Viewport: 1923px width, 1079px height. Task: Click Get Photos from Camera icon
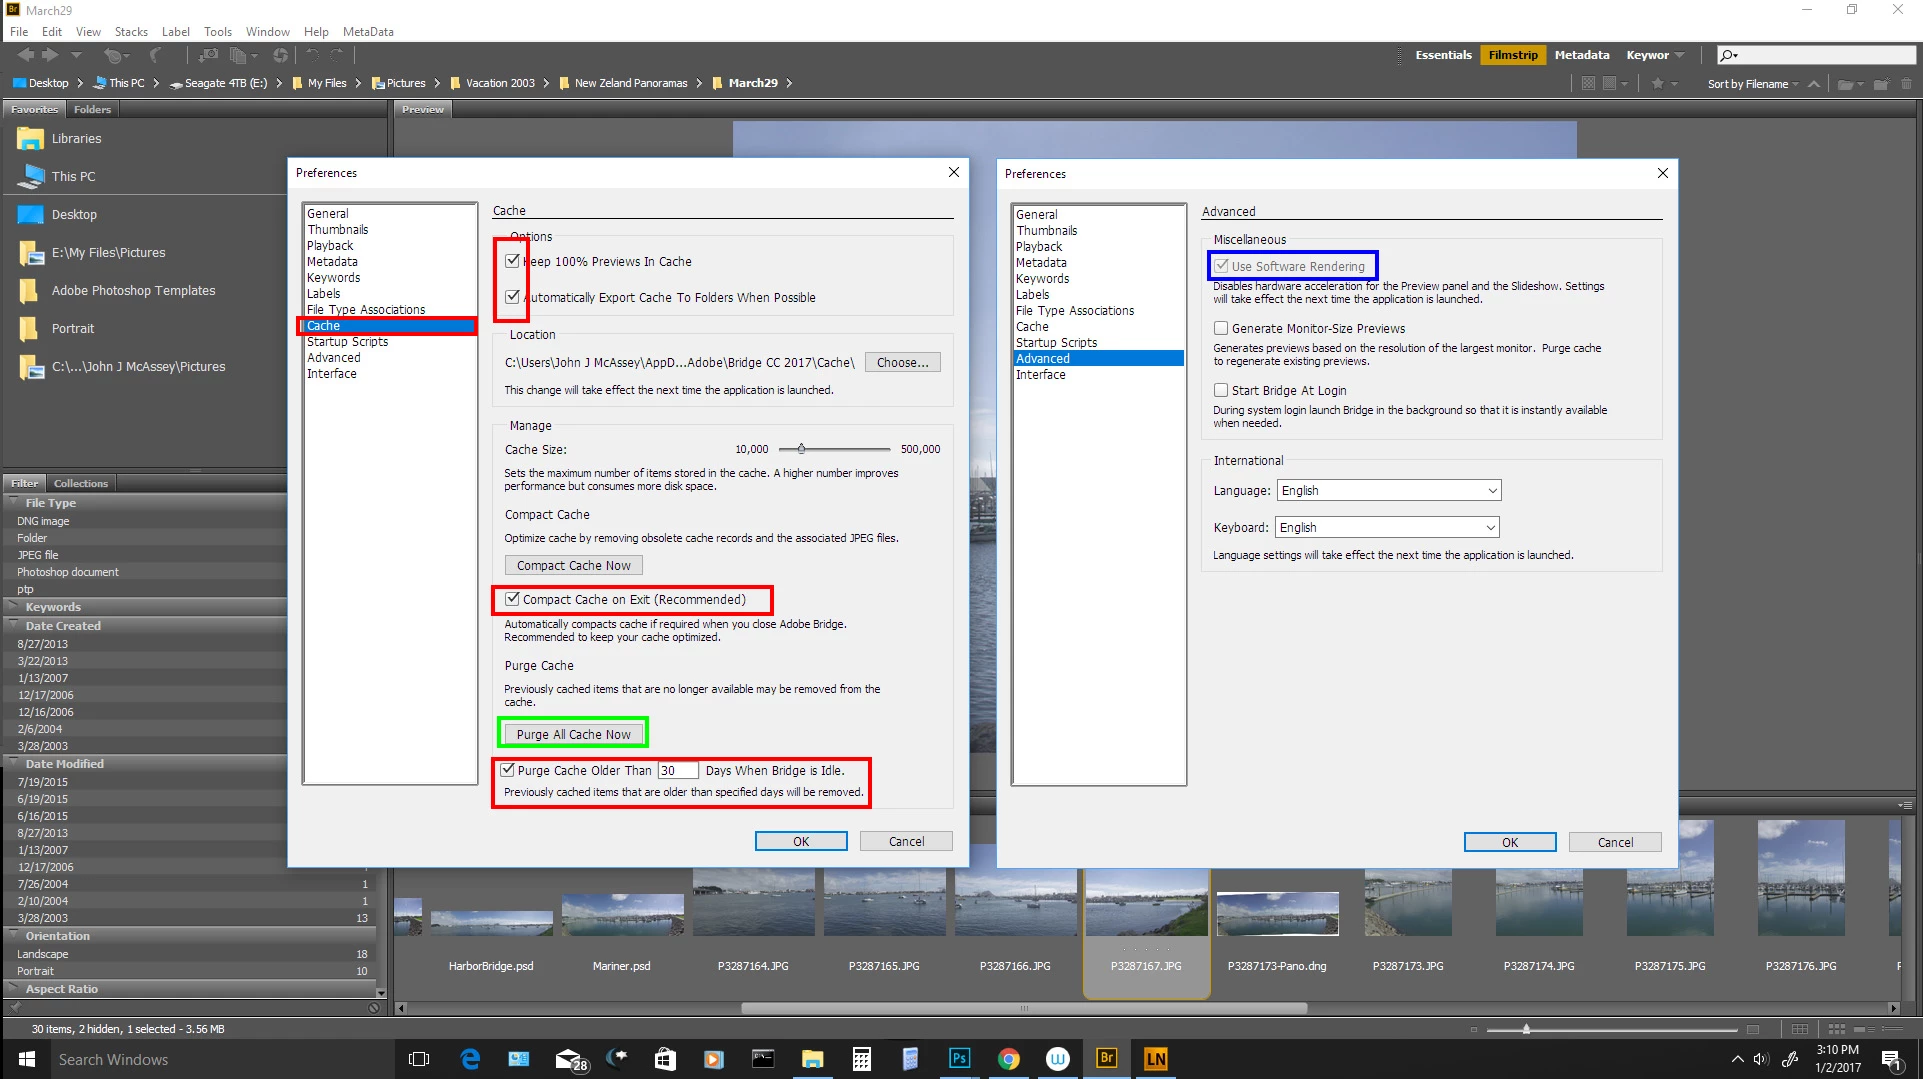pos(209,55)
